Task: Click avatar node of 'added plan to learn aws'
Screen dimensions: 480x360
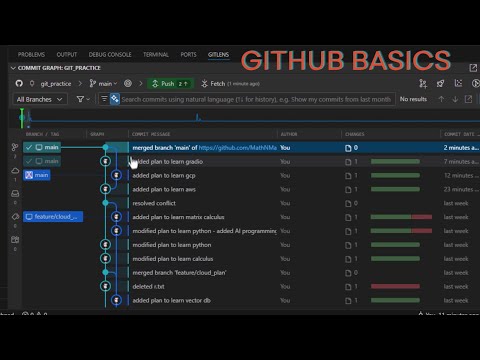Action: (x=105, y=189)
